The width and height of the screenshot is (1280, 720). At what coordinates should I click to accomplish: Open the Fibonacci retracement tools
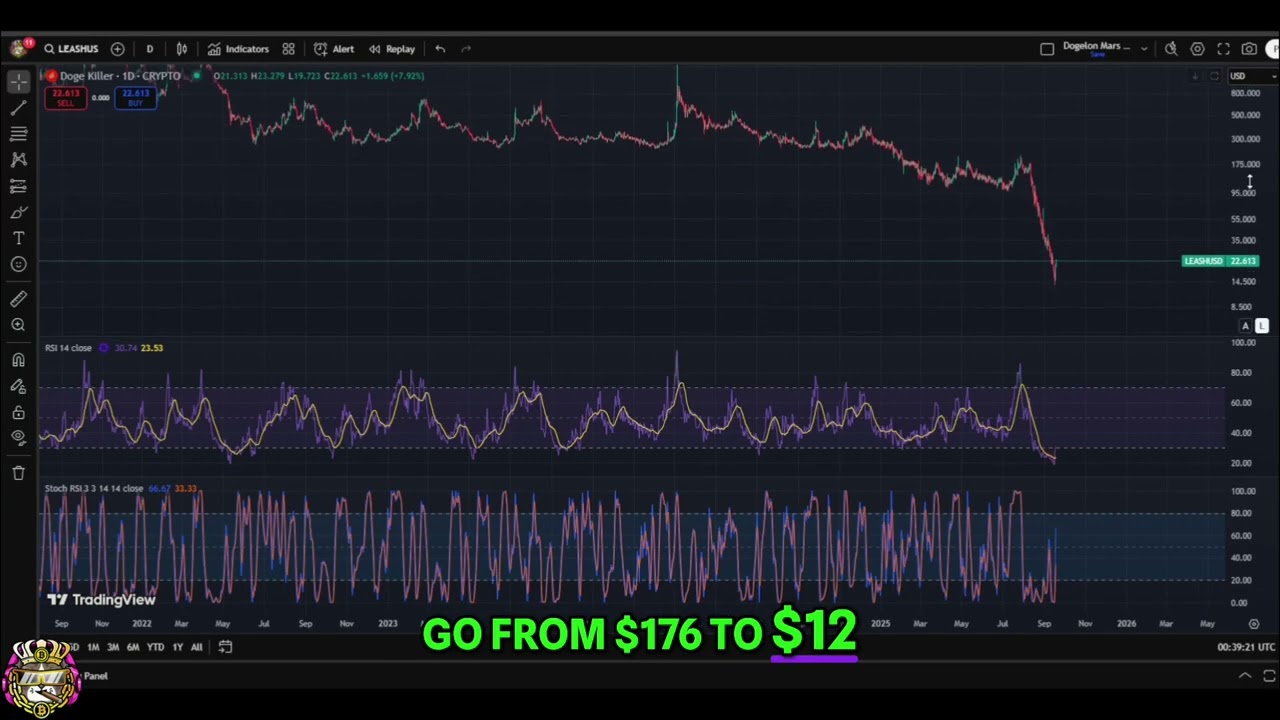[18, 134]
